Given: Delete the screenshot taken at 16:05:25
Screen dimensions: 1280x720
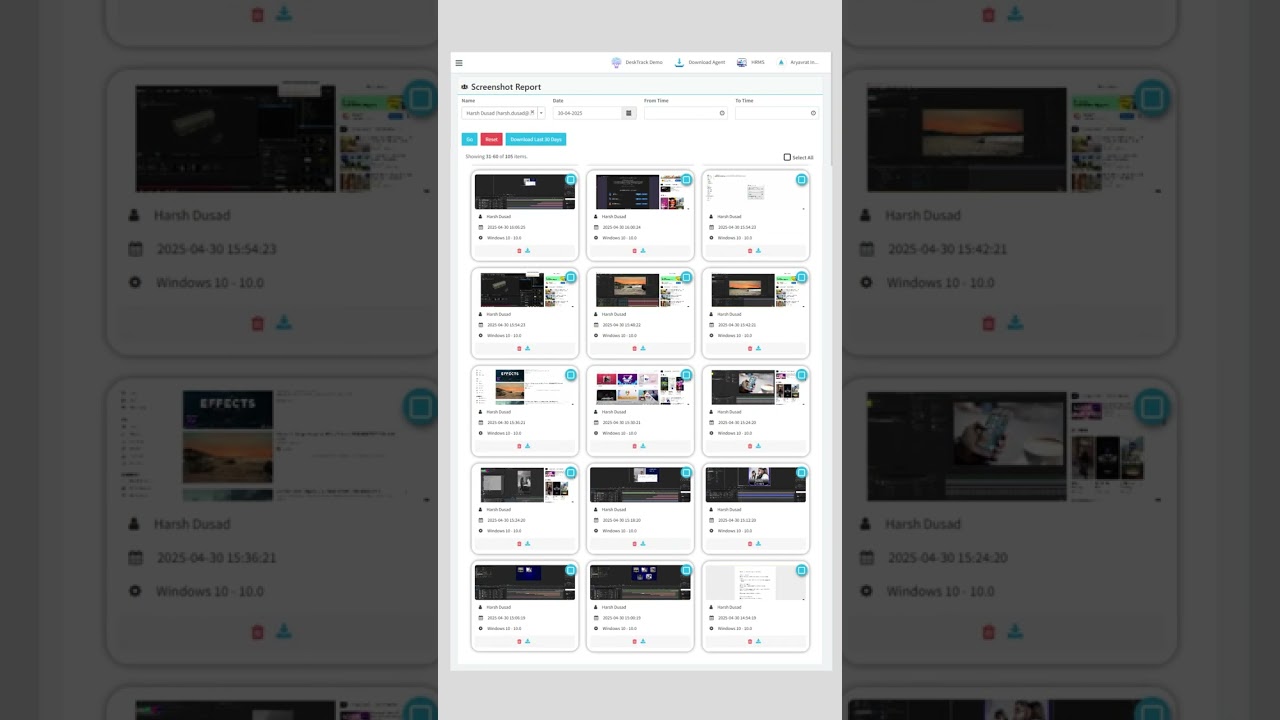Looking at the screenshot, I should [x=519, y=251].
